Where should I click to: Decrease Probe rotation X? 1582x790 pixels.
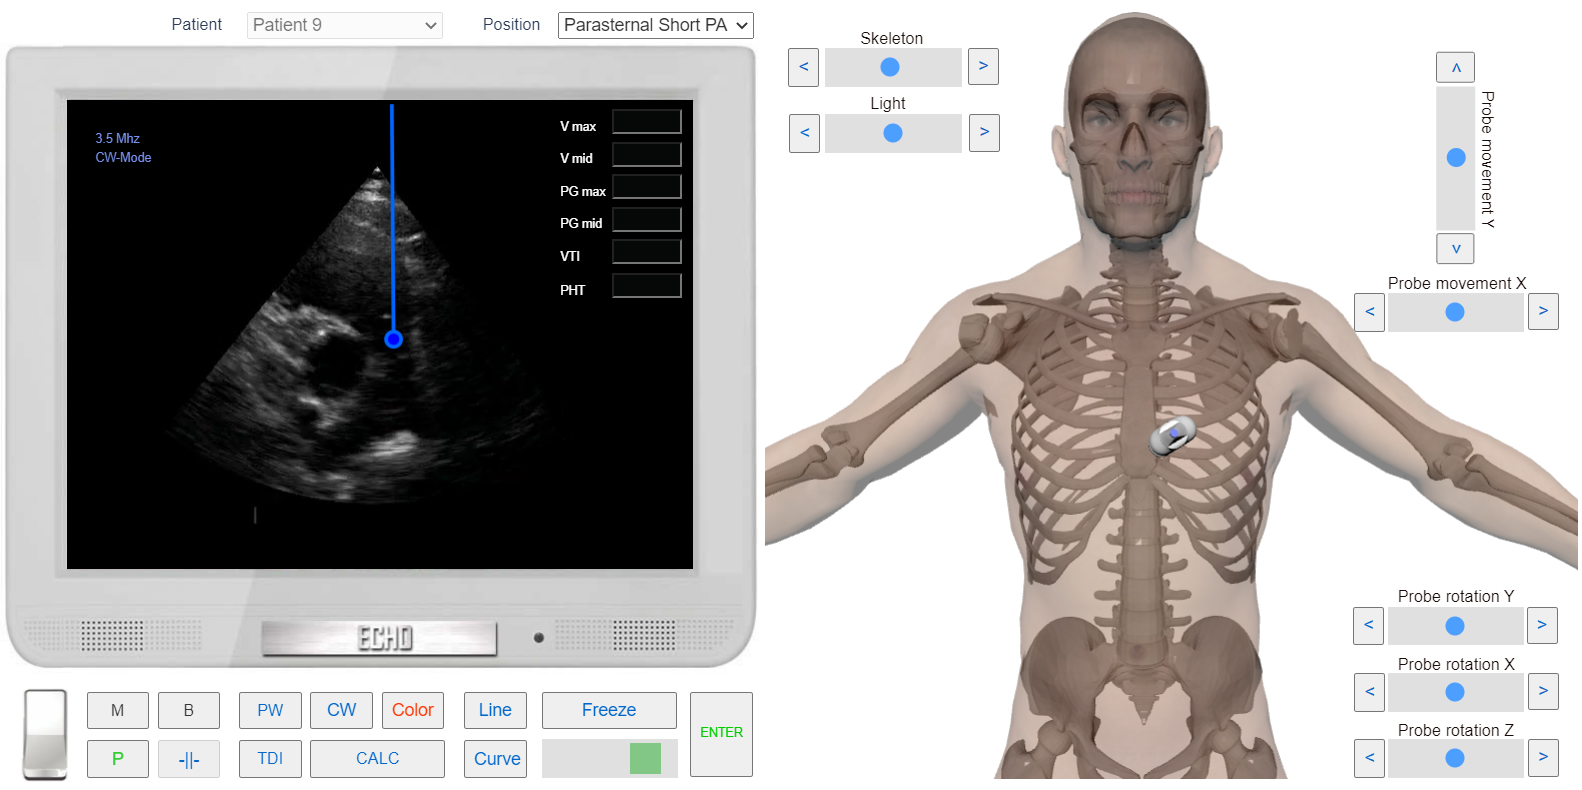coord(1369,691)
